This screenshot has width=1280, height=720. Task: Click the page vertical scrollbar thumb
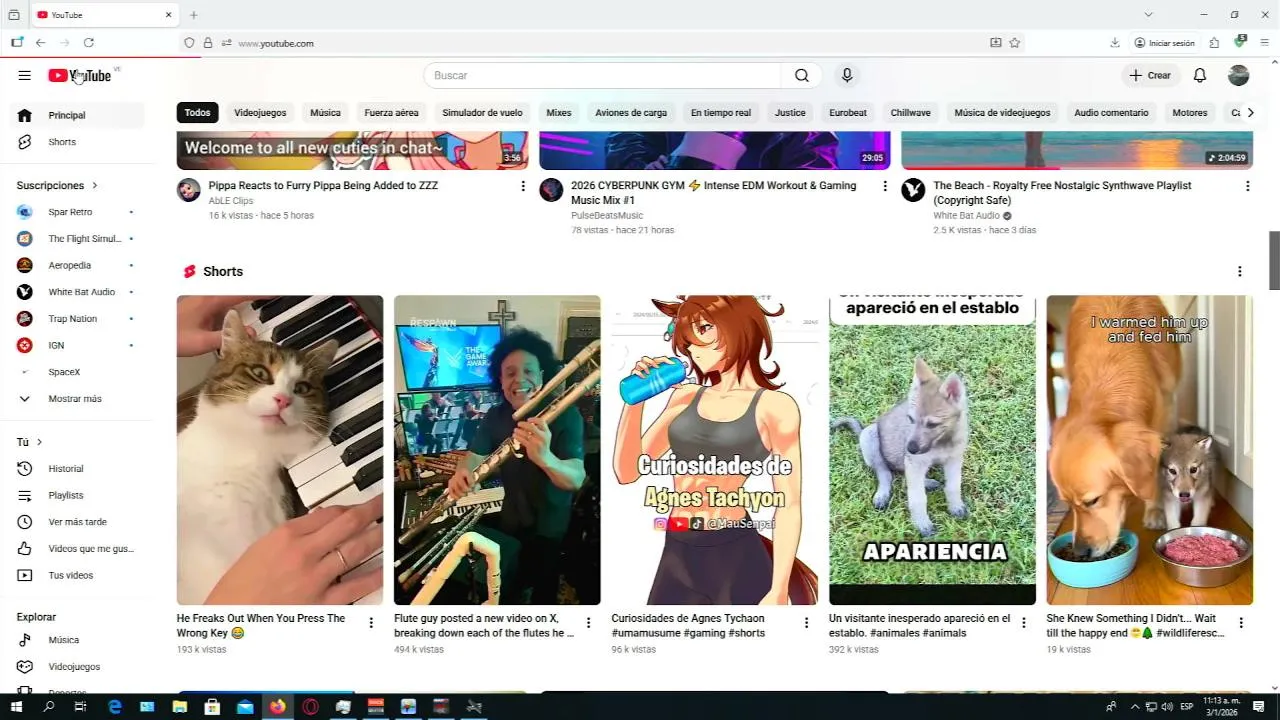pos(1274,260)
